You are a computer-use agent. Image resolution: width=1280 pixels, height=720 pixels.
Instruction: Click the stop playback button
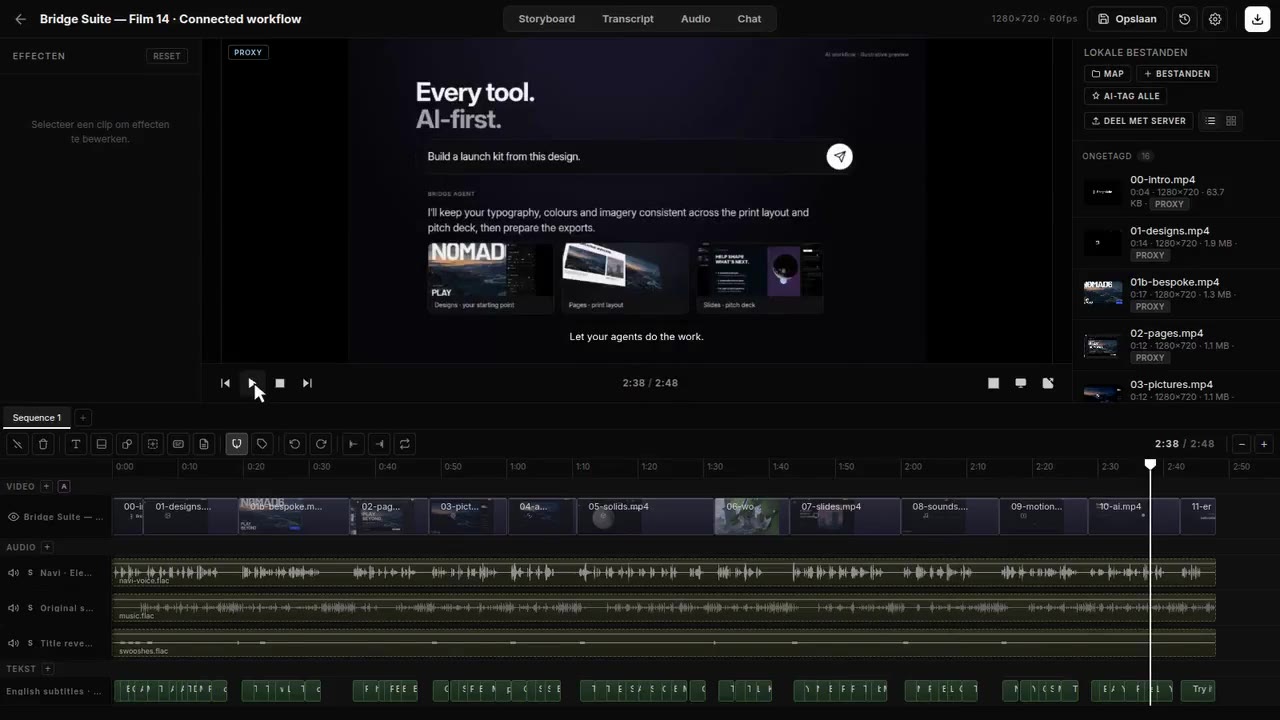click(280, 383)
